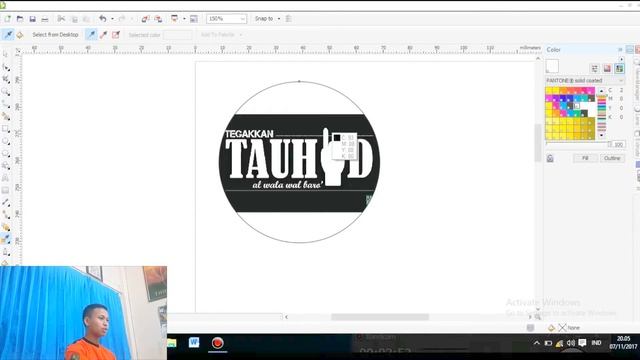Open the undo history dropdown arrow
The image size is (640, 360).
[112, 19]
